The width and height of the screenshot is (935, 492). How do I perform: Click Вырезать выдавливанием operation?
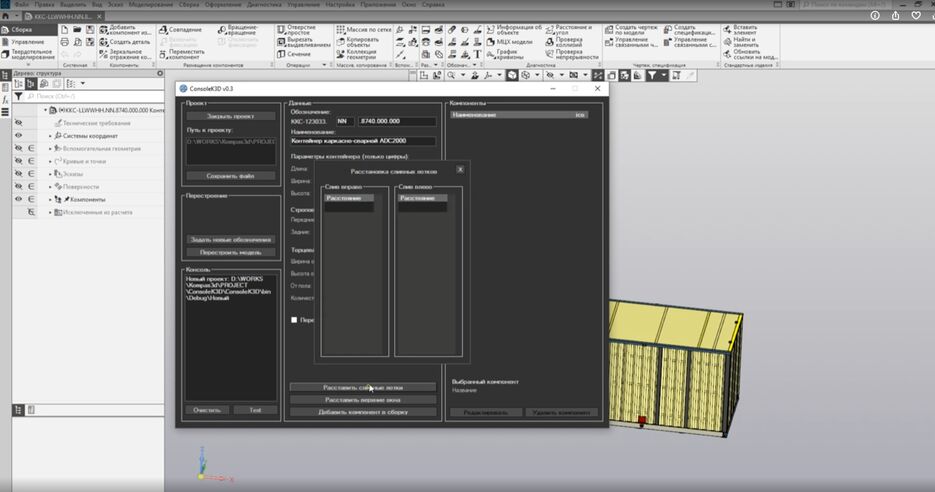(x=304, y=42)
